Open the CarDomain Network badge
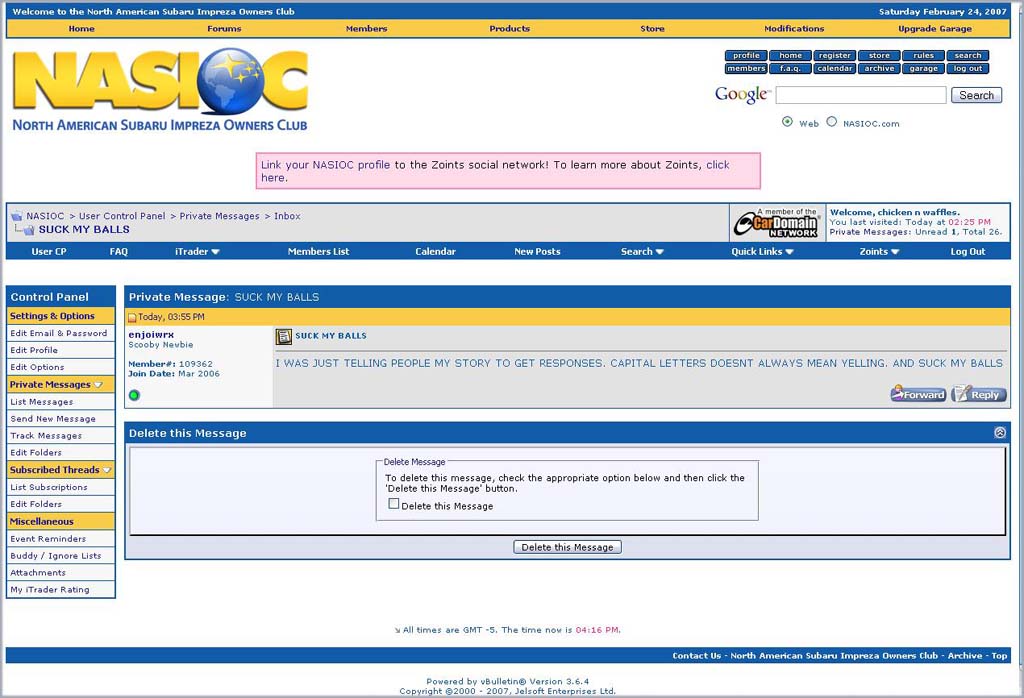Viewport: 1024px width, 698px height. 777,224
